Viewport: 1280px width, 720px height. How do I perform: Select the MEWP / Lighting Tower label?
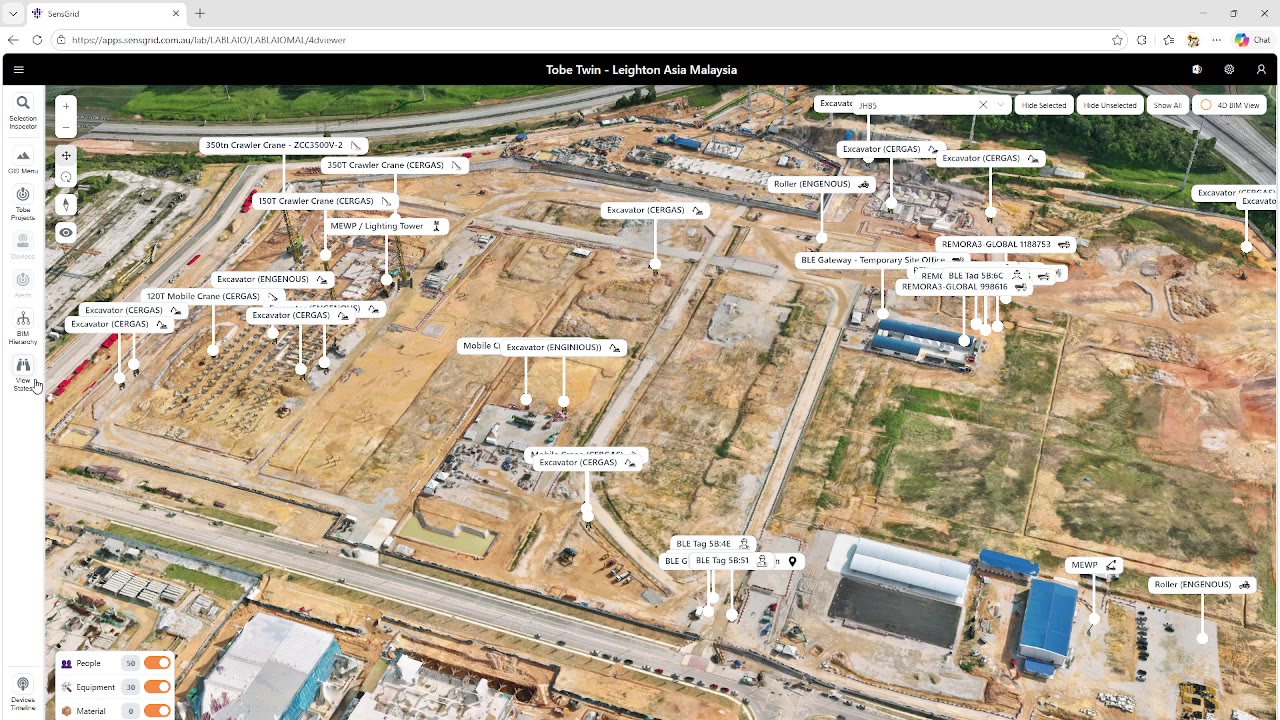(386, 226)
